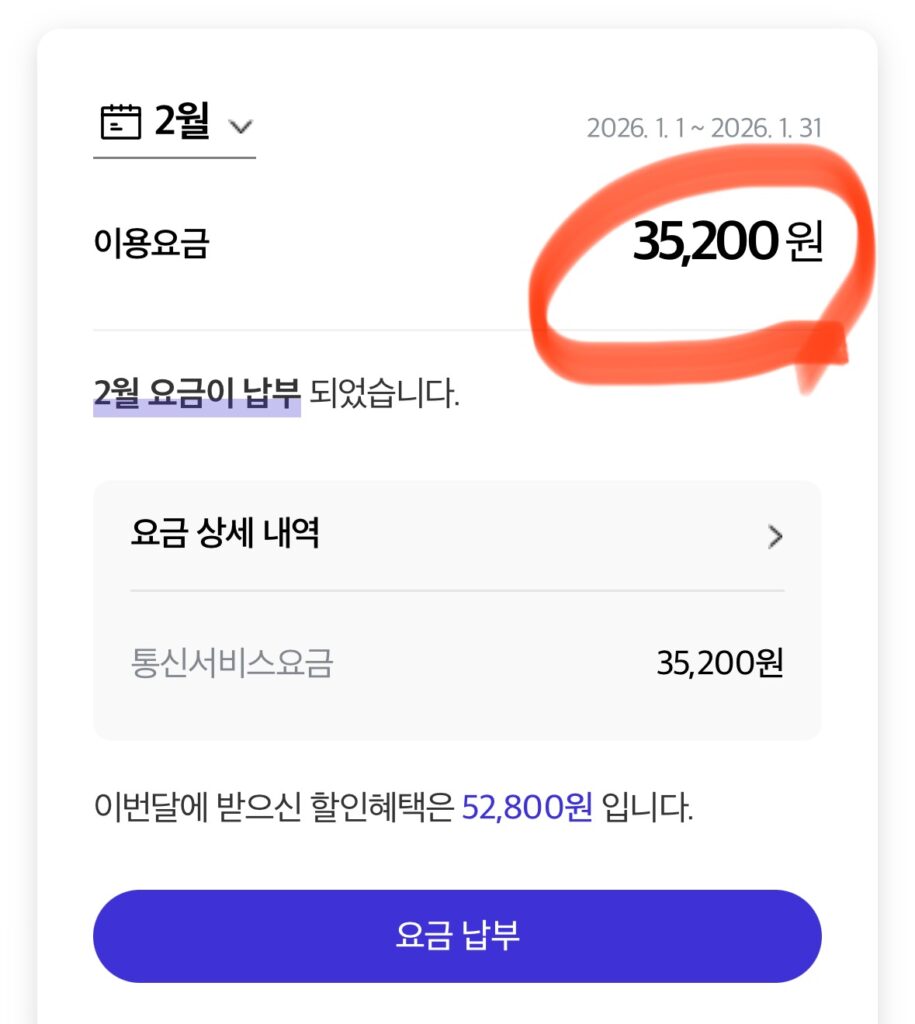Click the right arrow in 요금 상세 내역

point(775,537)
